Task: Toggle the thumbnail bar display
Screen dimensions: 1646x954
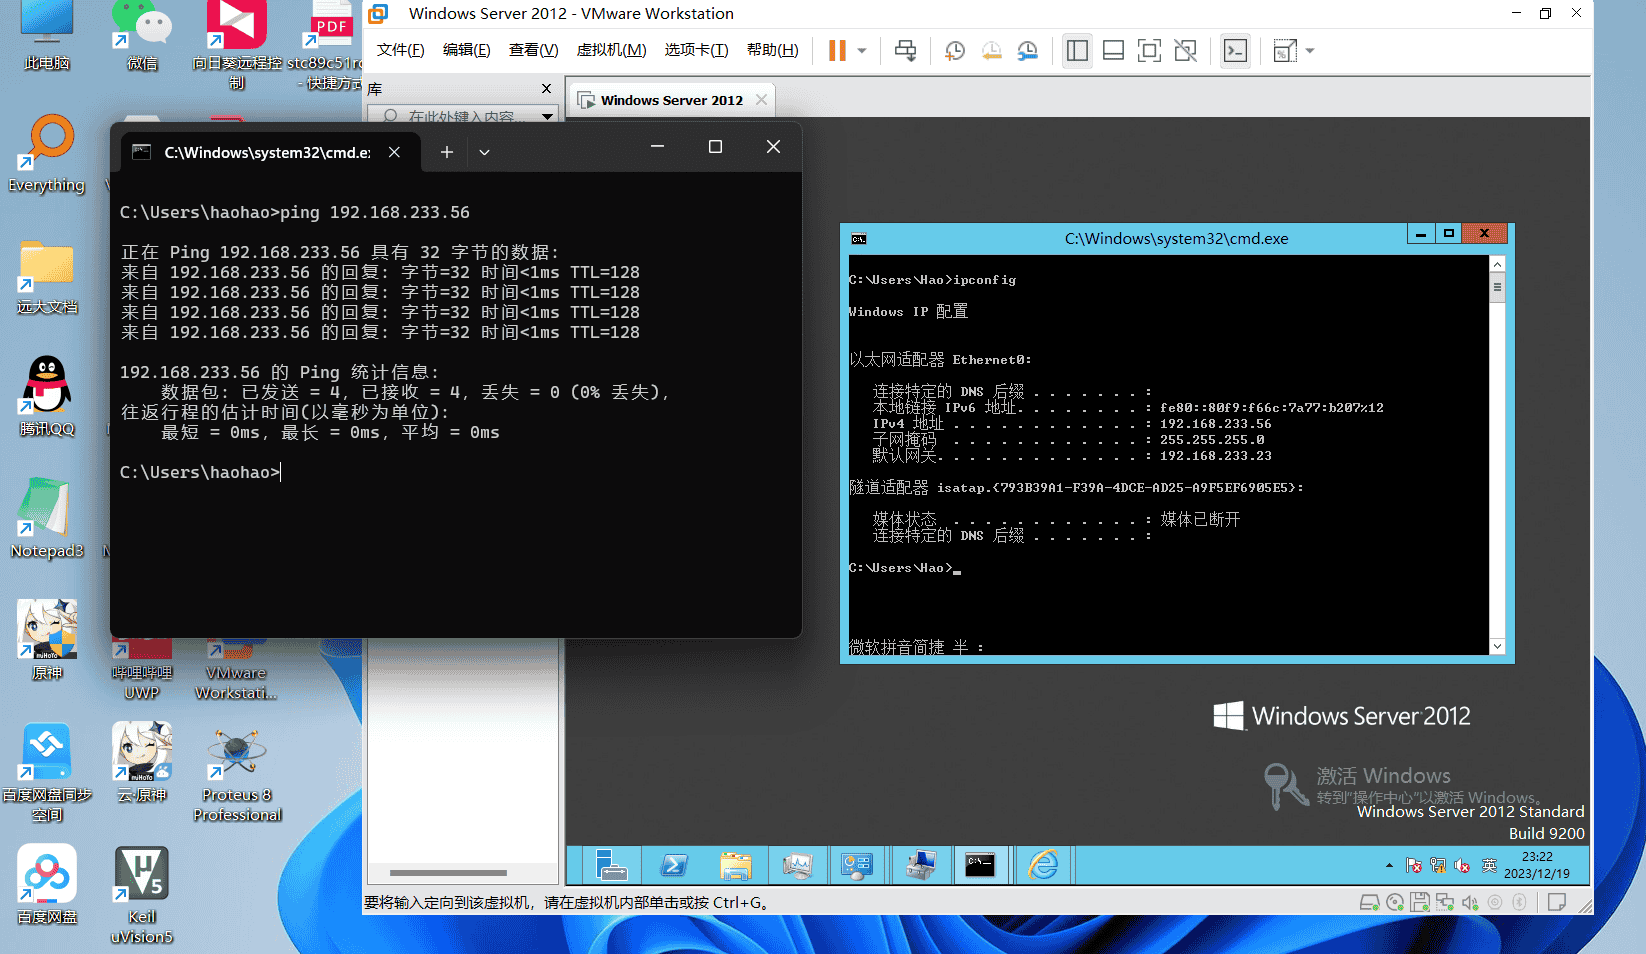Action: pos(1113,50)
